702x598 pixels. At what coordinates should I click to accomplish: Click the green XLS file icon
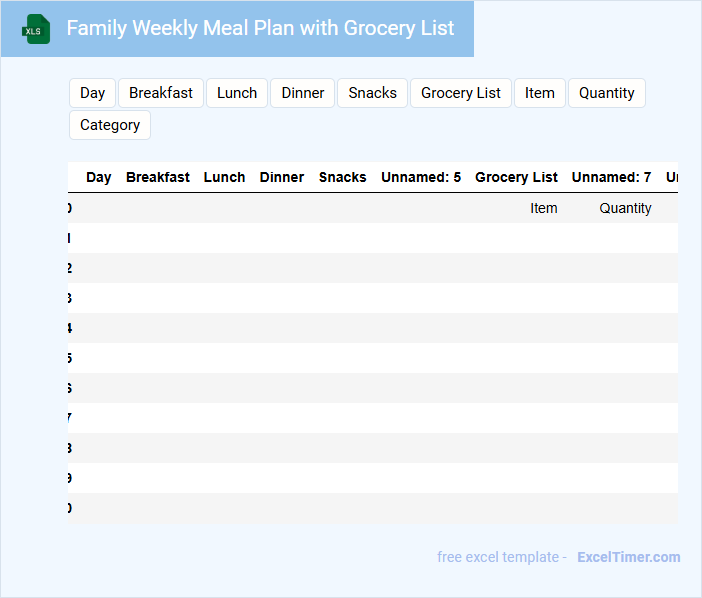(36, 29)
